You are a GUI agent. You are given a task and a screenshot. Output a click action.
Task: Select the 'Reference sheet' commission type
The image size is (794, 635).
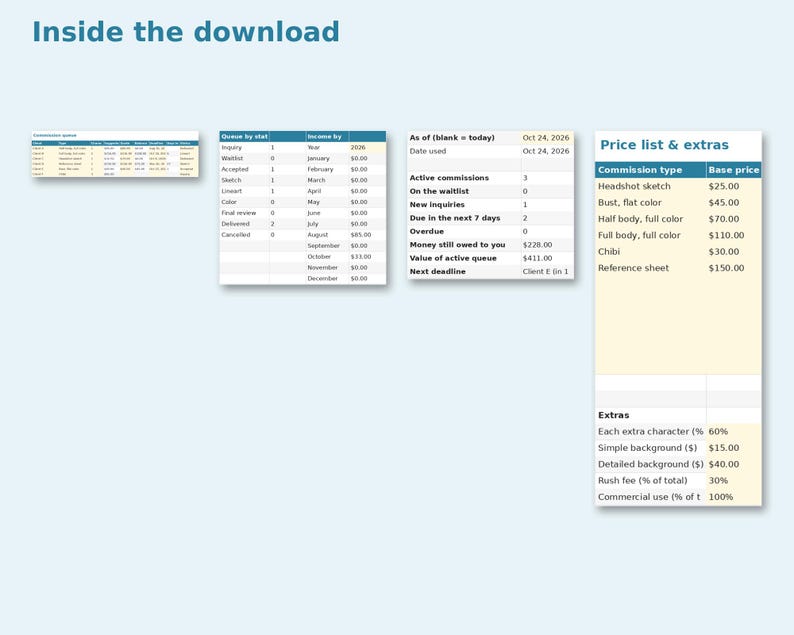click(x=633, y=268)
